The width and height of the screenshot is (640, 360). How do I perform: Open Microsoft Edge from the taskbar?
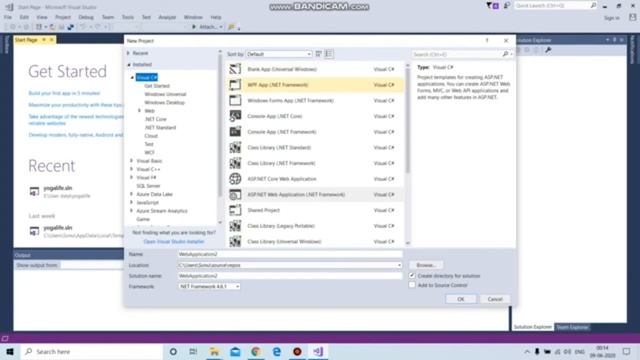[x=277, y=351]
